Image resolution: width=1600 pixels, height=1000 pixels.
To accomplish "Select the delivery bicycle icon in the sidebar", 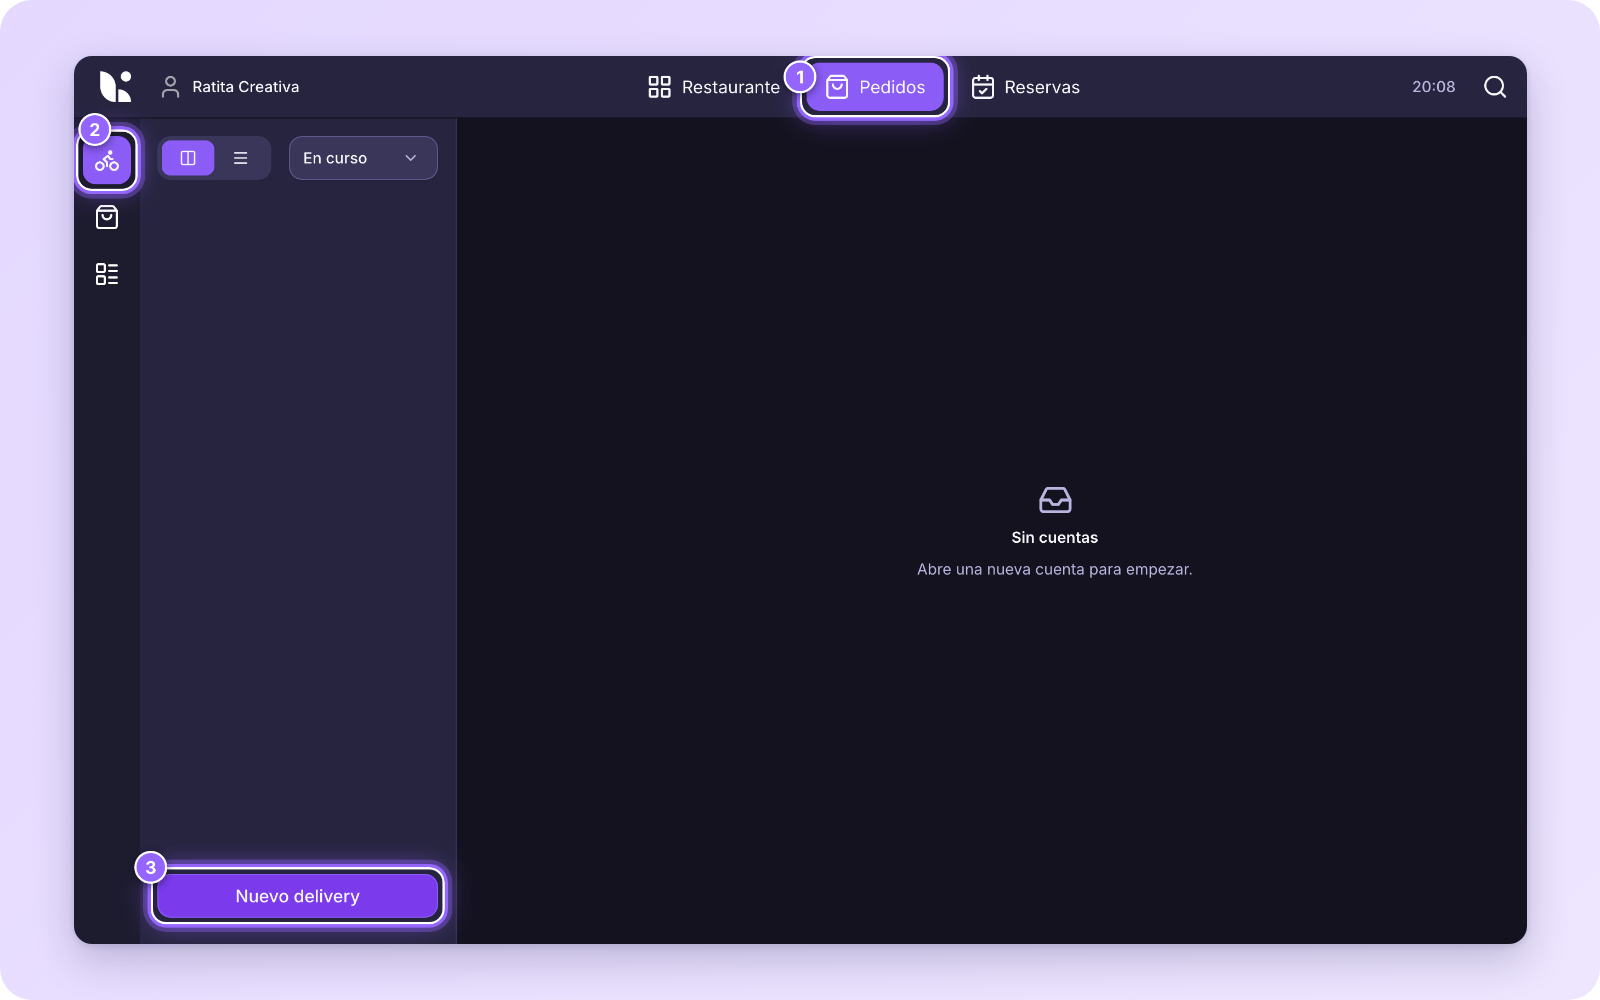I will (x=107, y=160).
